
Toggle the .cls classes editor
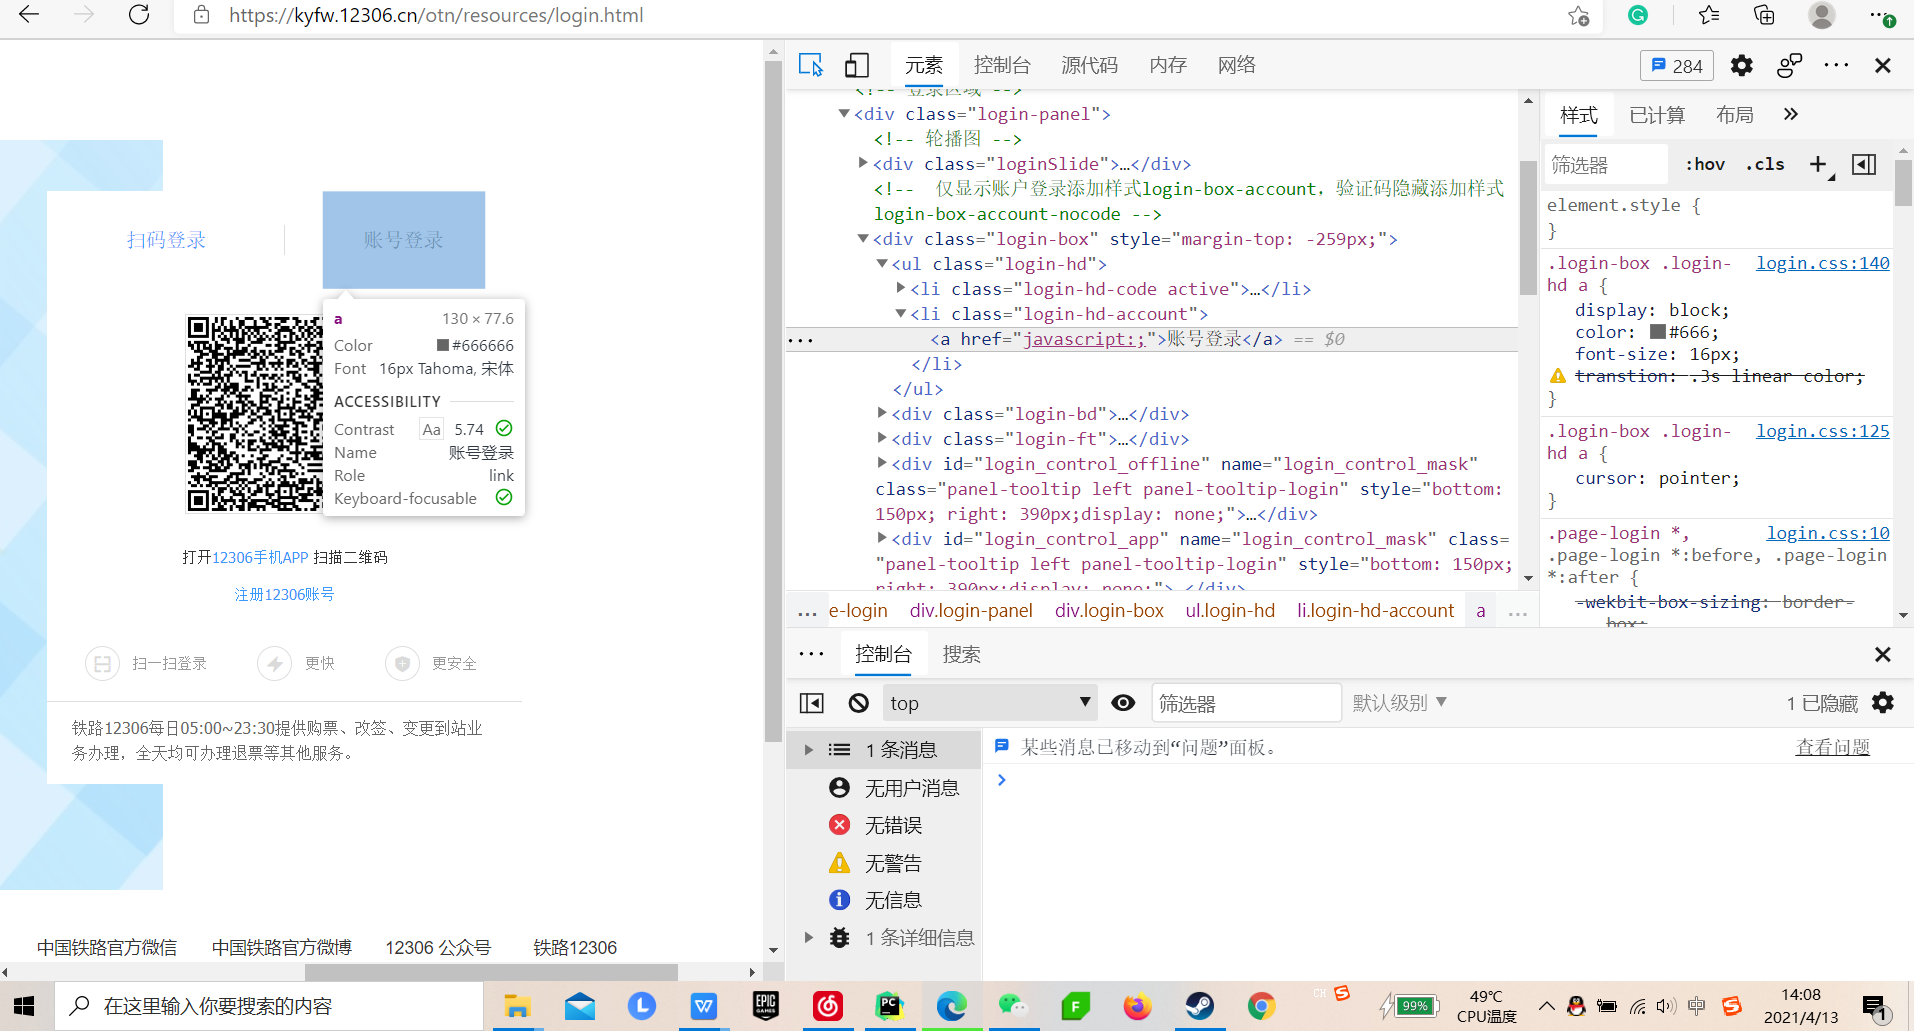click(1765, 164)
